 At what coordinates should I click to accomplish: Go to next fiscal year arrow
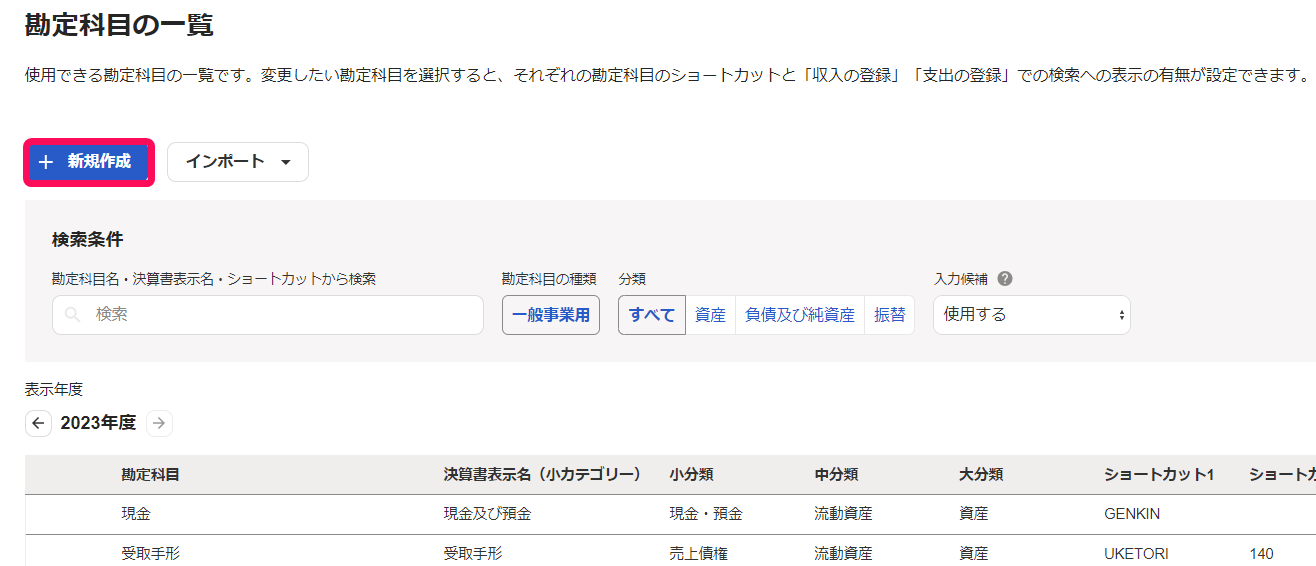[159, 423]
